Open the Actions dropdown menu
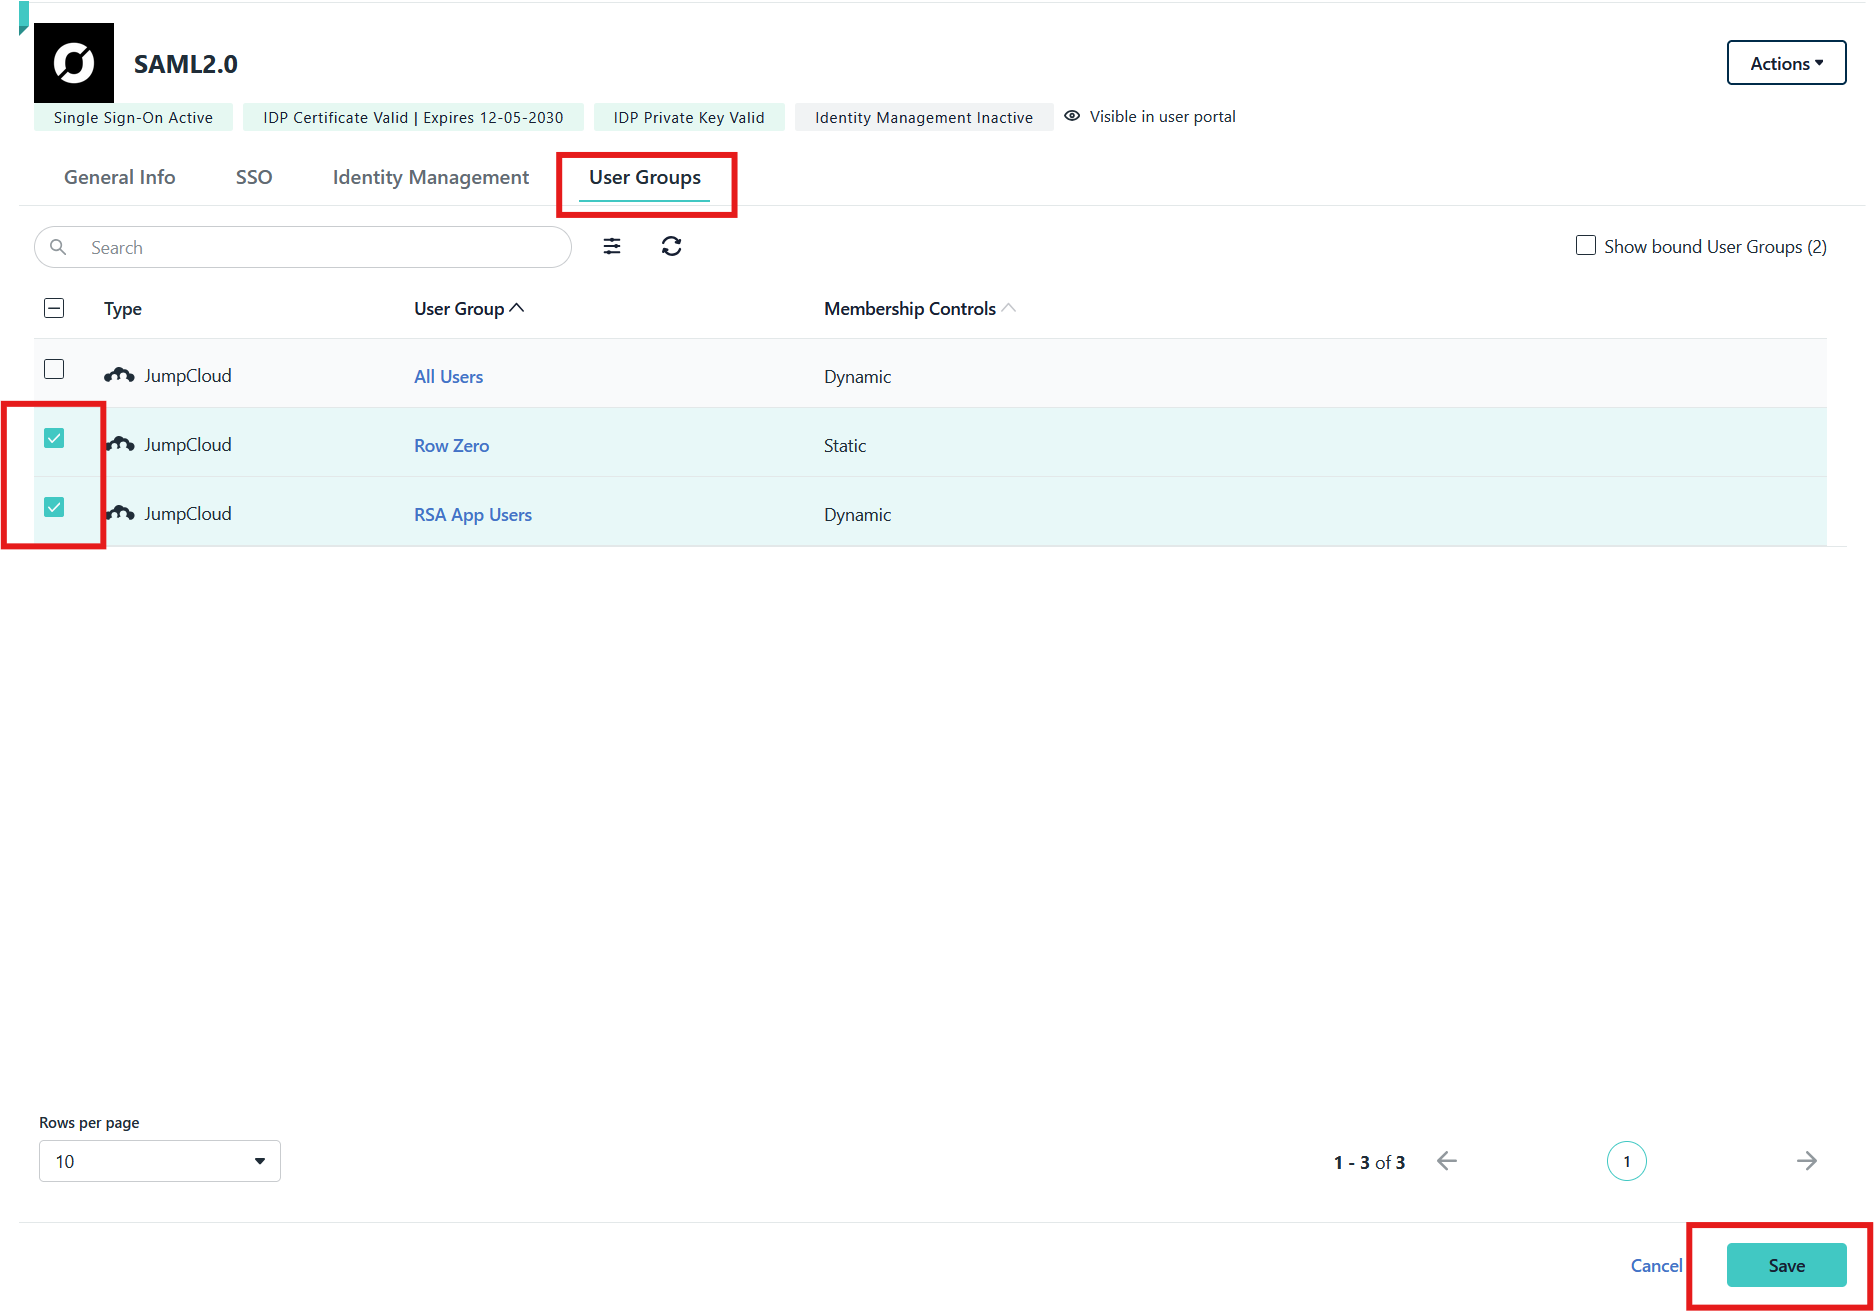The height and width of the screenshot is (1311, 1874). tap(1786, 63)
